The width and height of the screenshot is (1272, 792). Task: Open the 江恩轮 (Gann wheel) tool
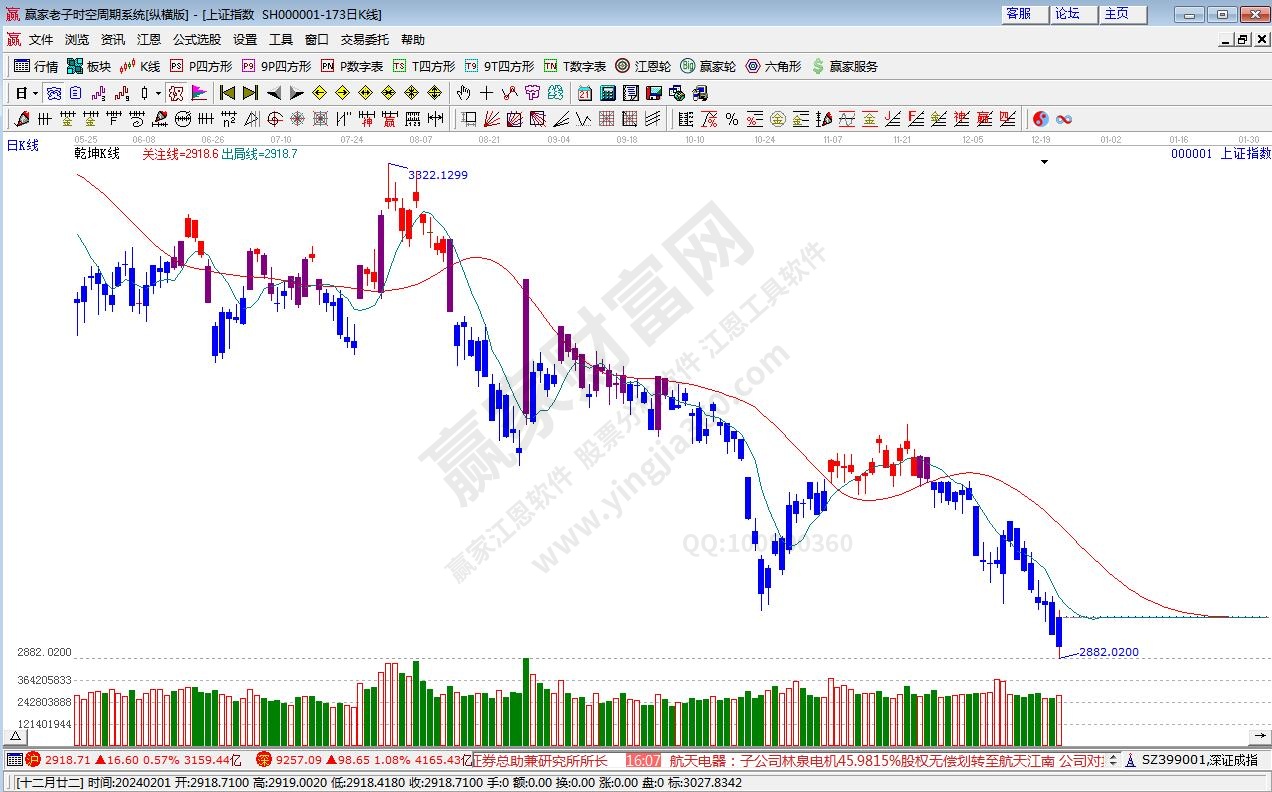643,66
